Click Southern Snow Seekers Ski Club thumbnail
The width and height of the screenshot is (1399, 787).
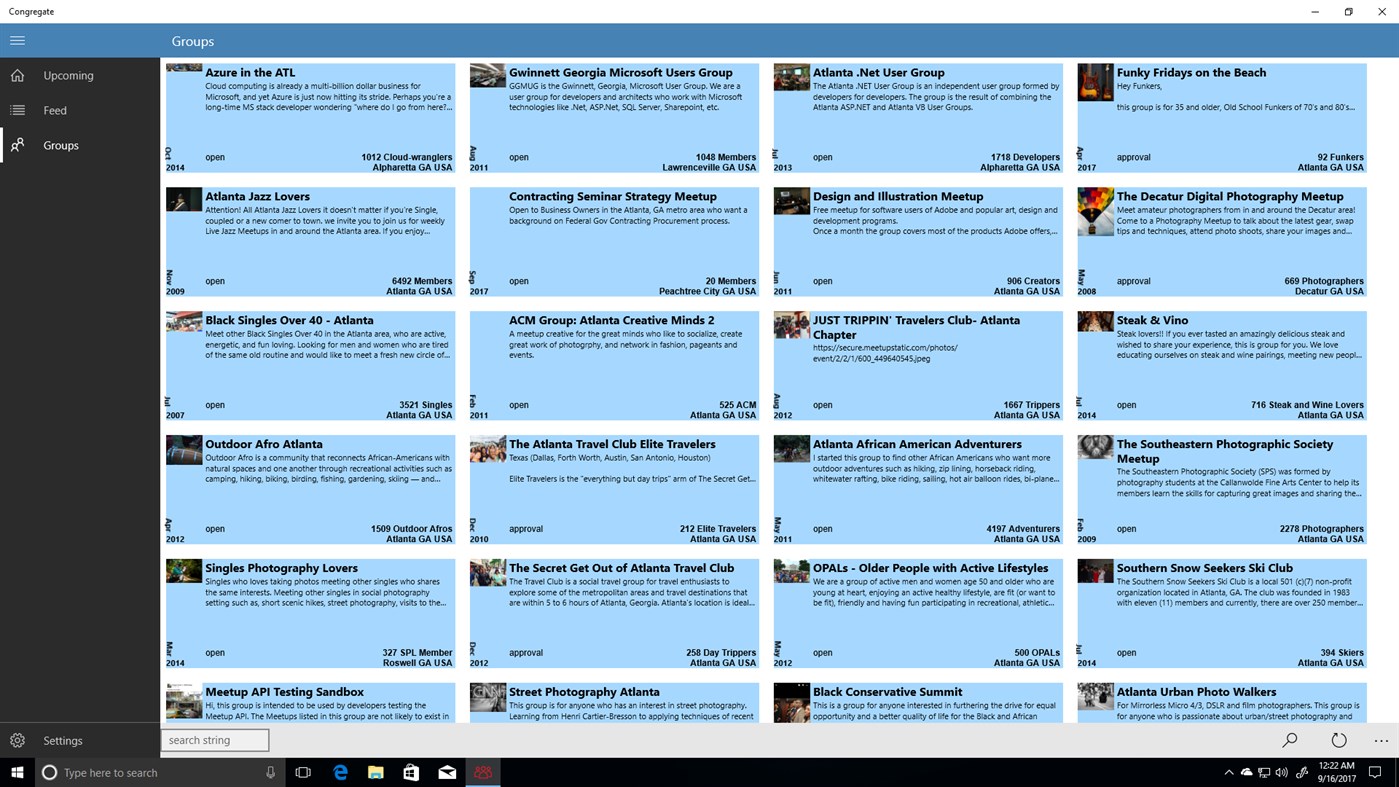[1095, 571]
